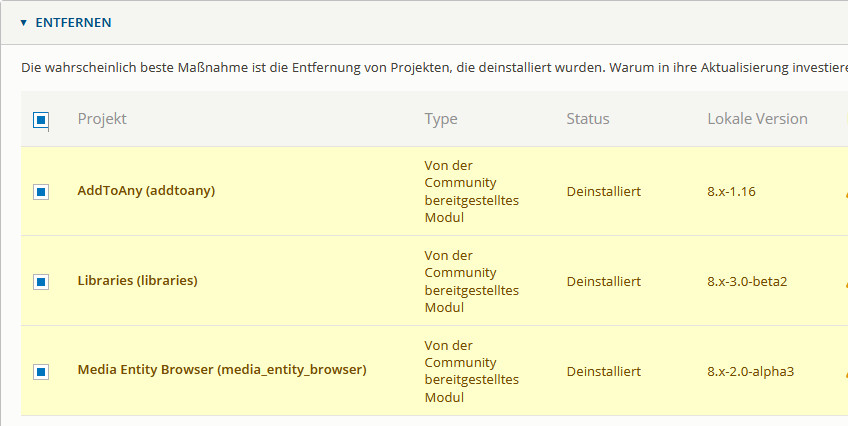848x426 pixels.
Task: Click version 8.x-2.0-alpha3 cell
Action: coord(750,371)
